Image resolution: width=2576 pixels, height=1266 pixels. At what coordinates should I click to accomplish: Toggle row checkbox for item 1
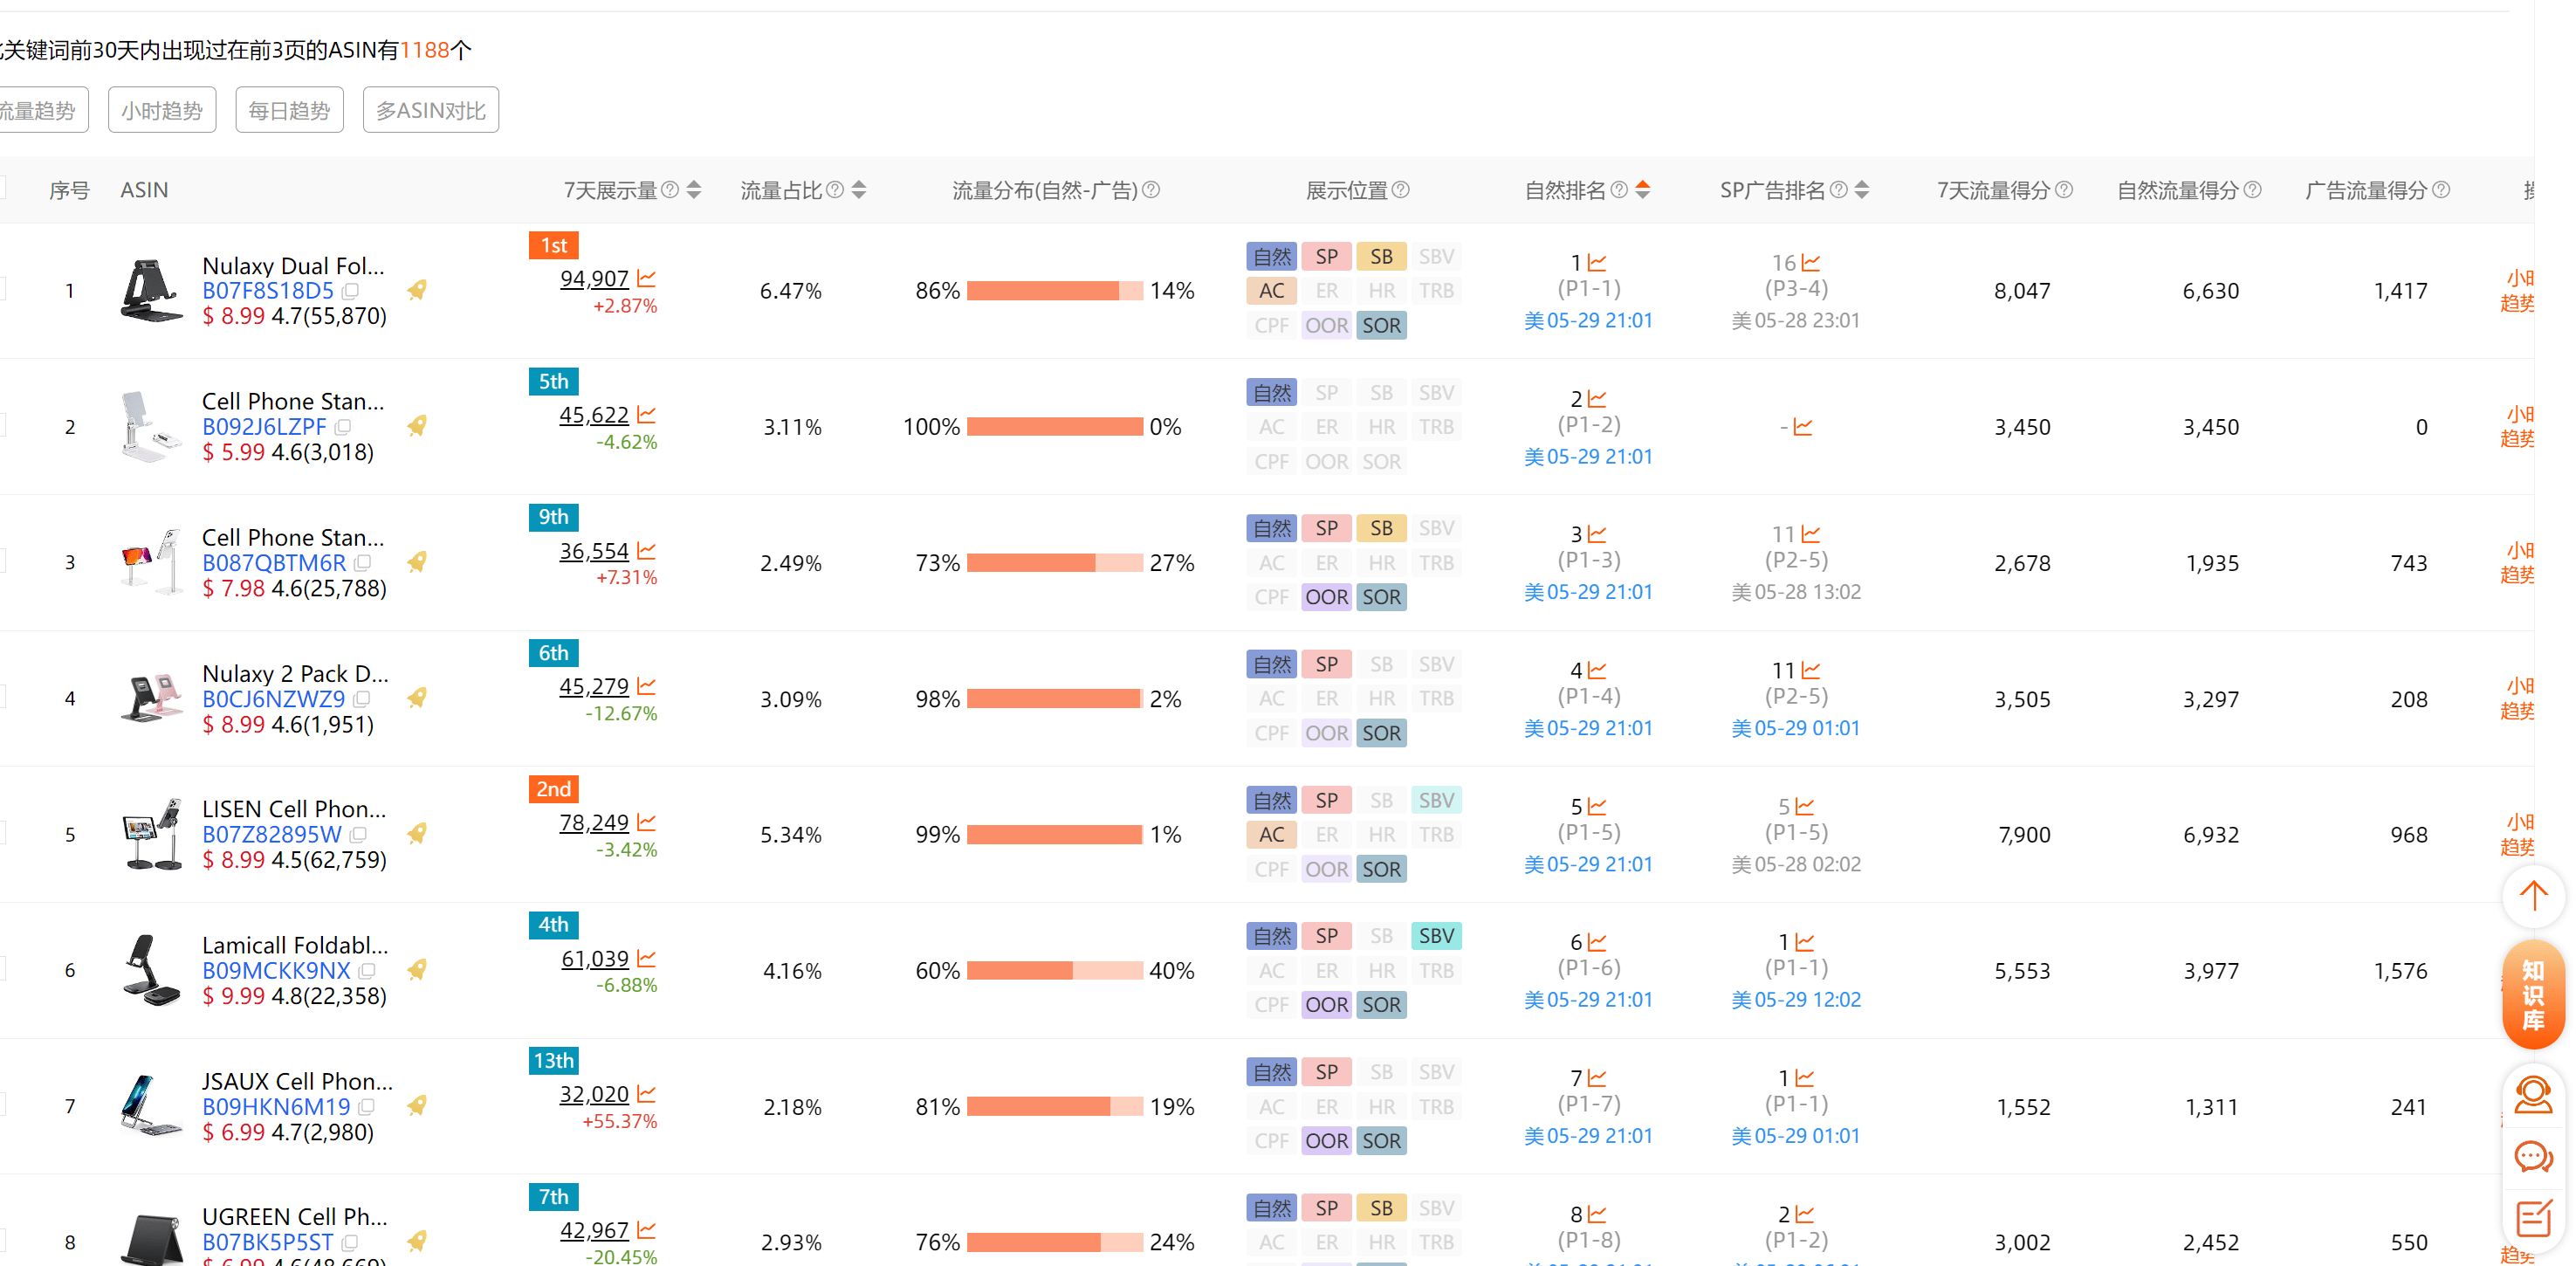(0, 290)
